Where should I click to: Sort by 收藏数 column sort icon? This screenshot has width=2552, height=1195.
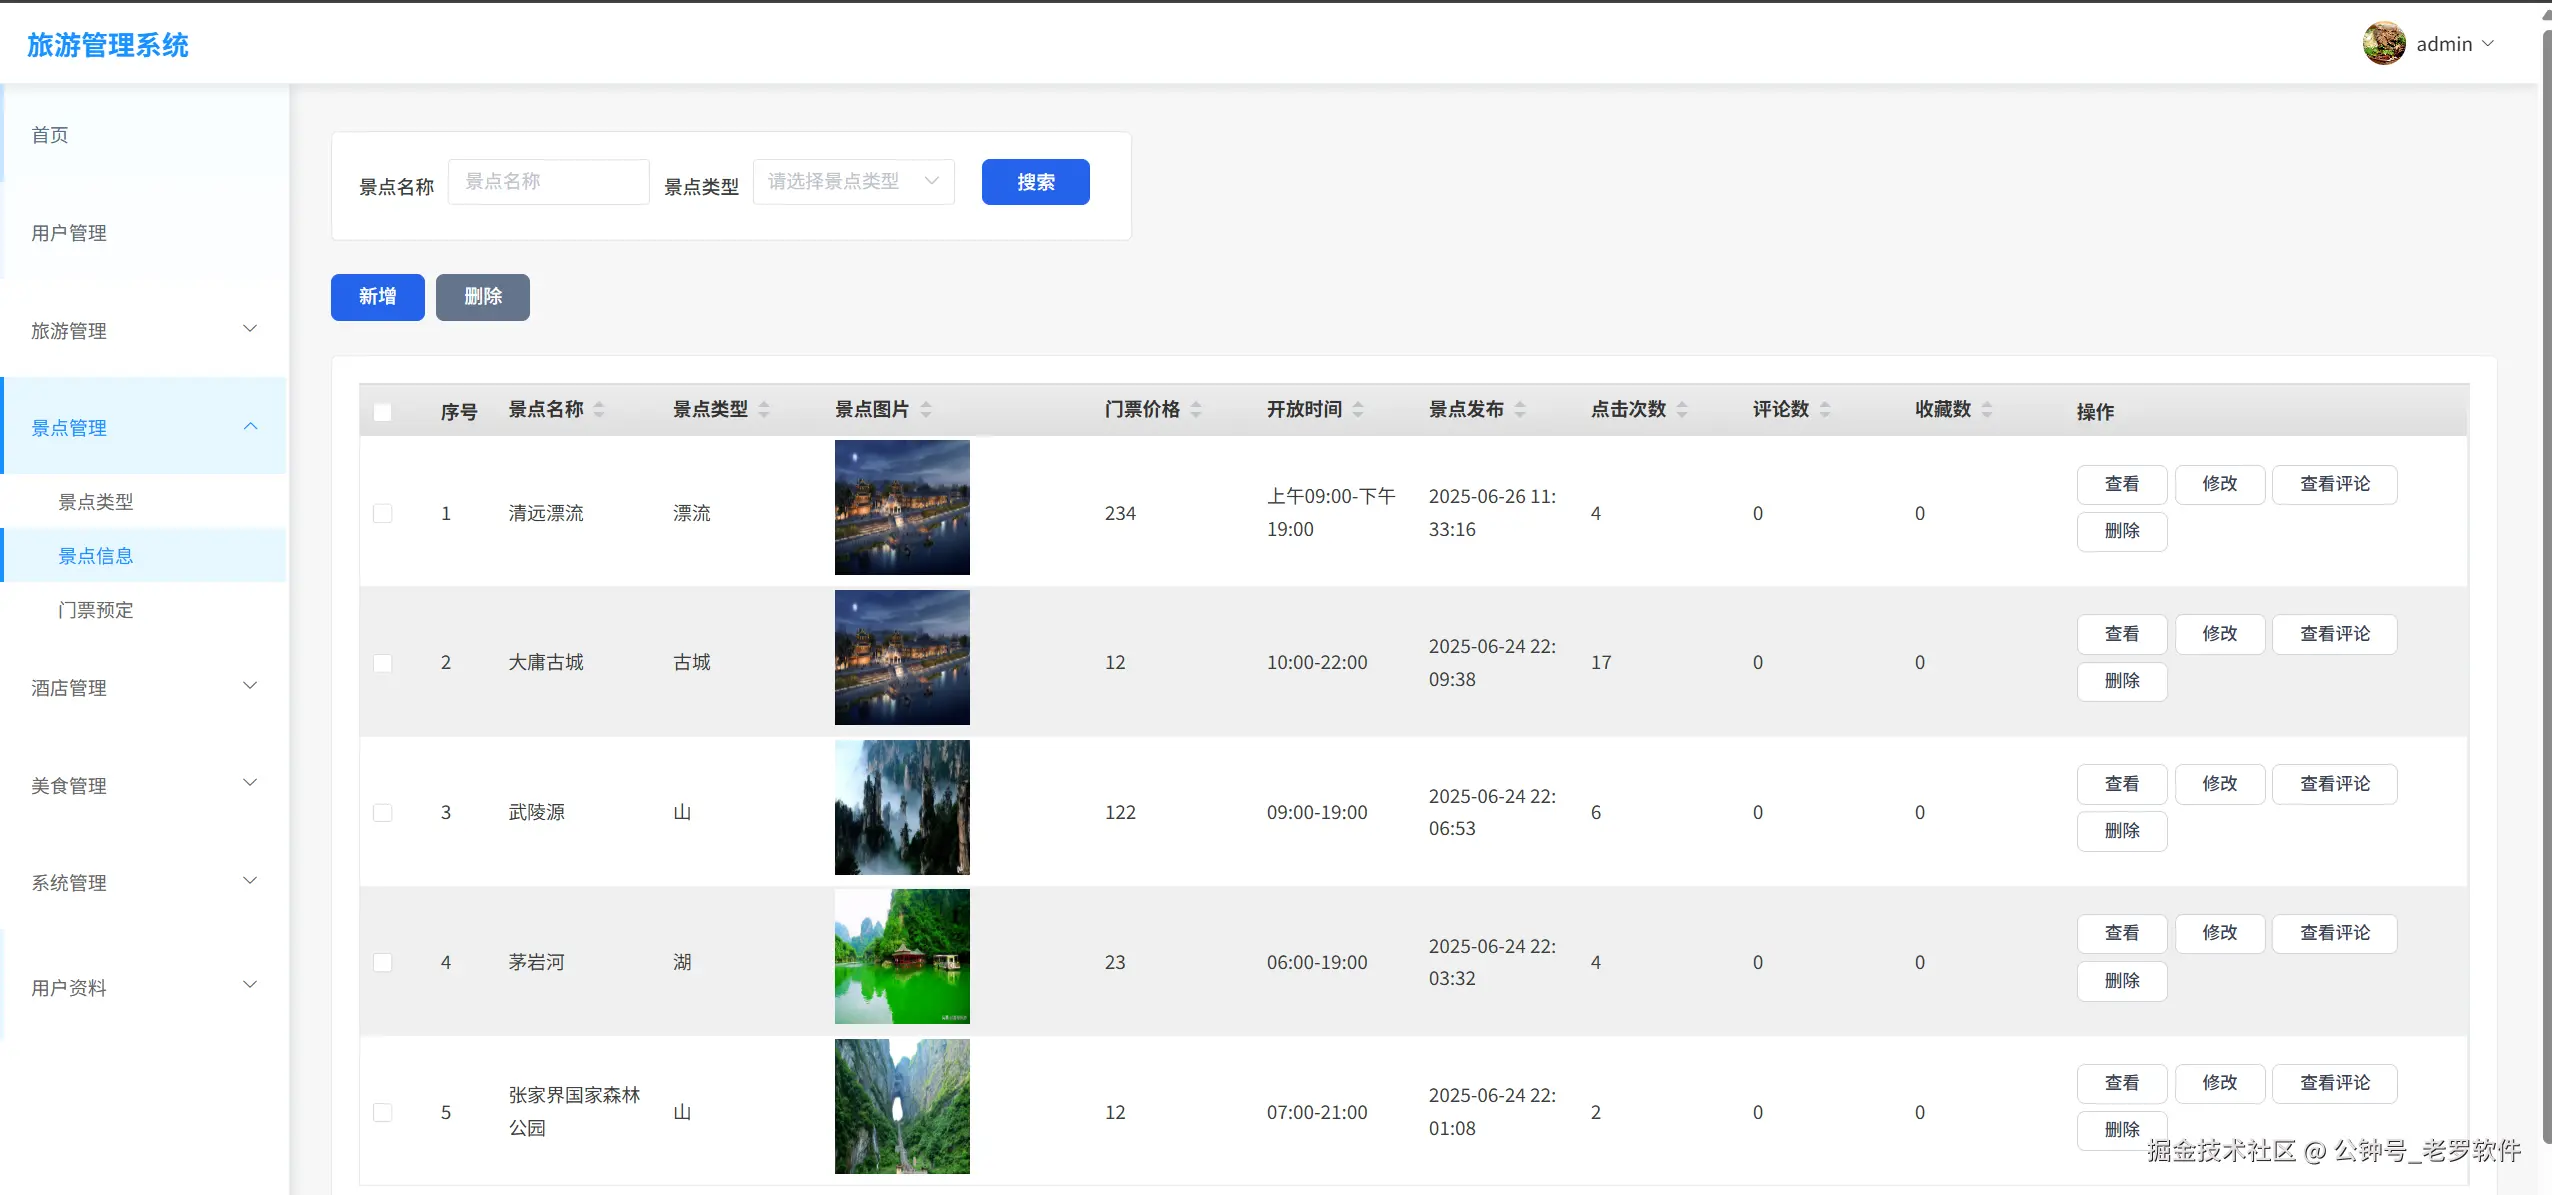[1987, 410]
